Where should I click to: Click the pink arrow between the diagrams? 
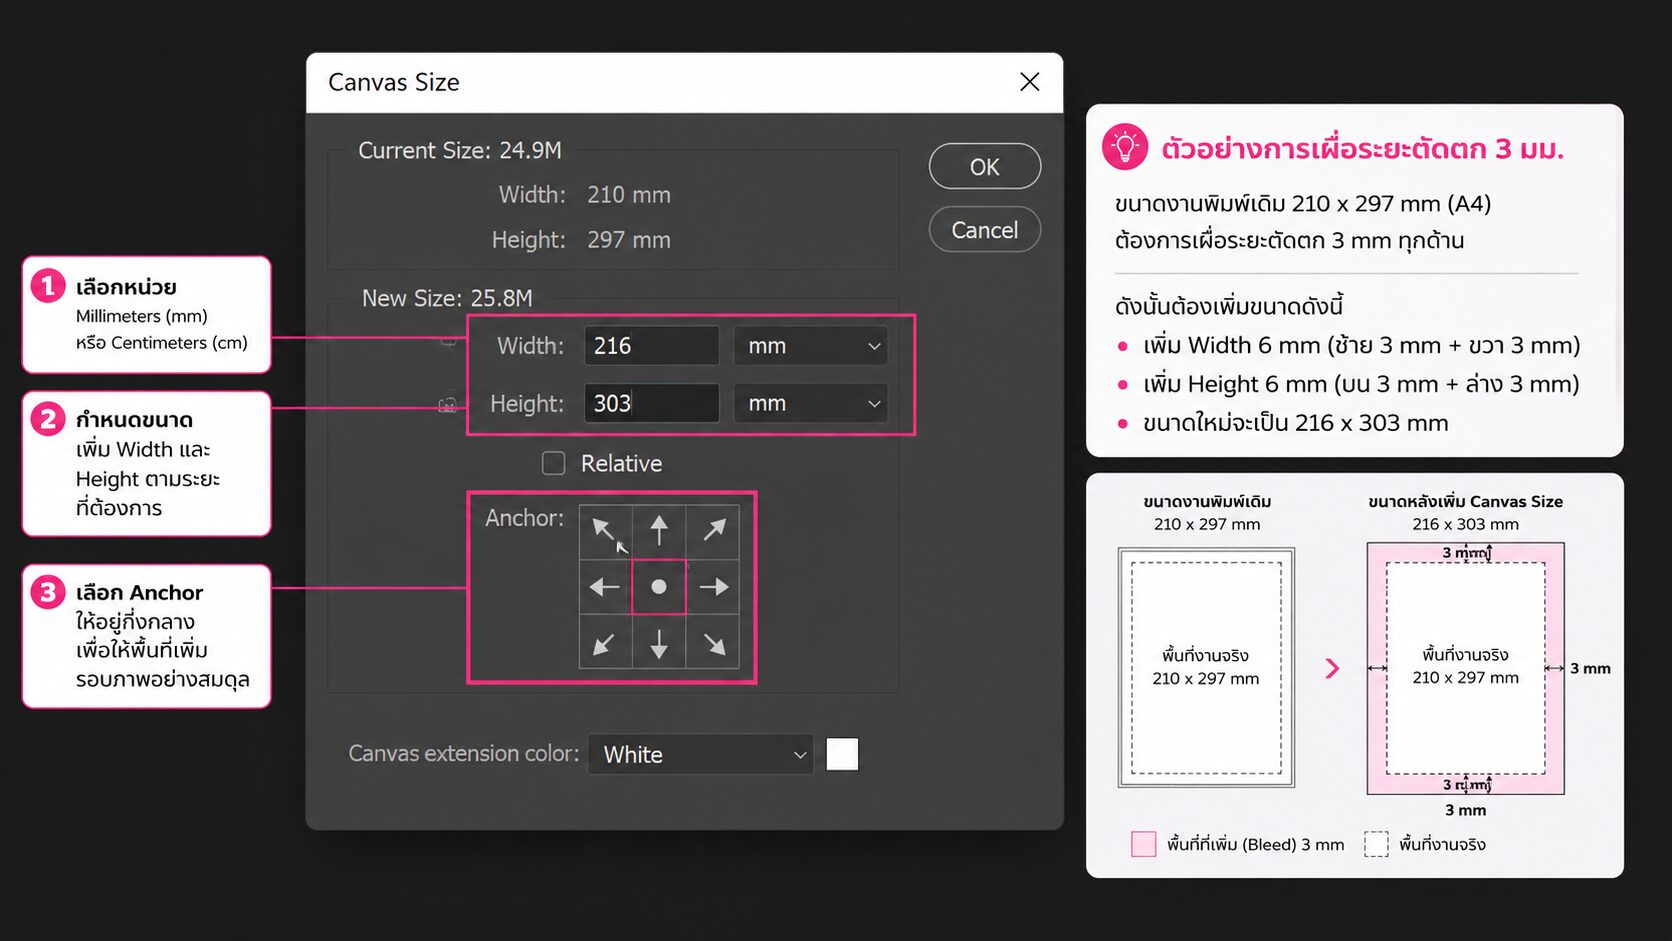tap(1332, 668)
